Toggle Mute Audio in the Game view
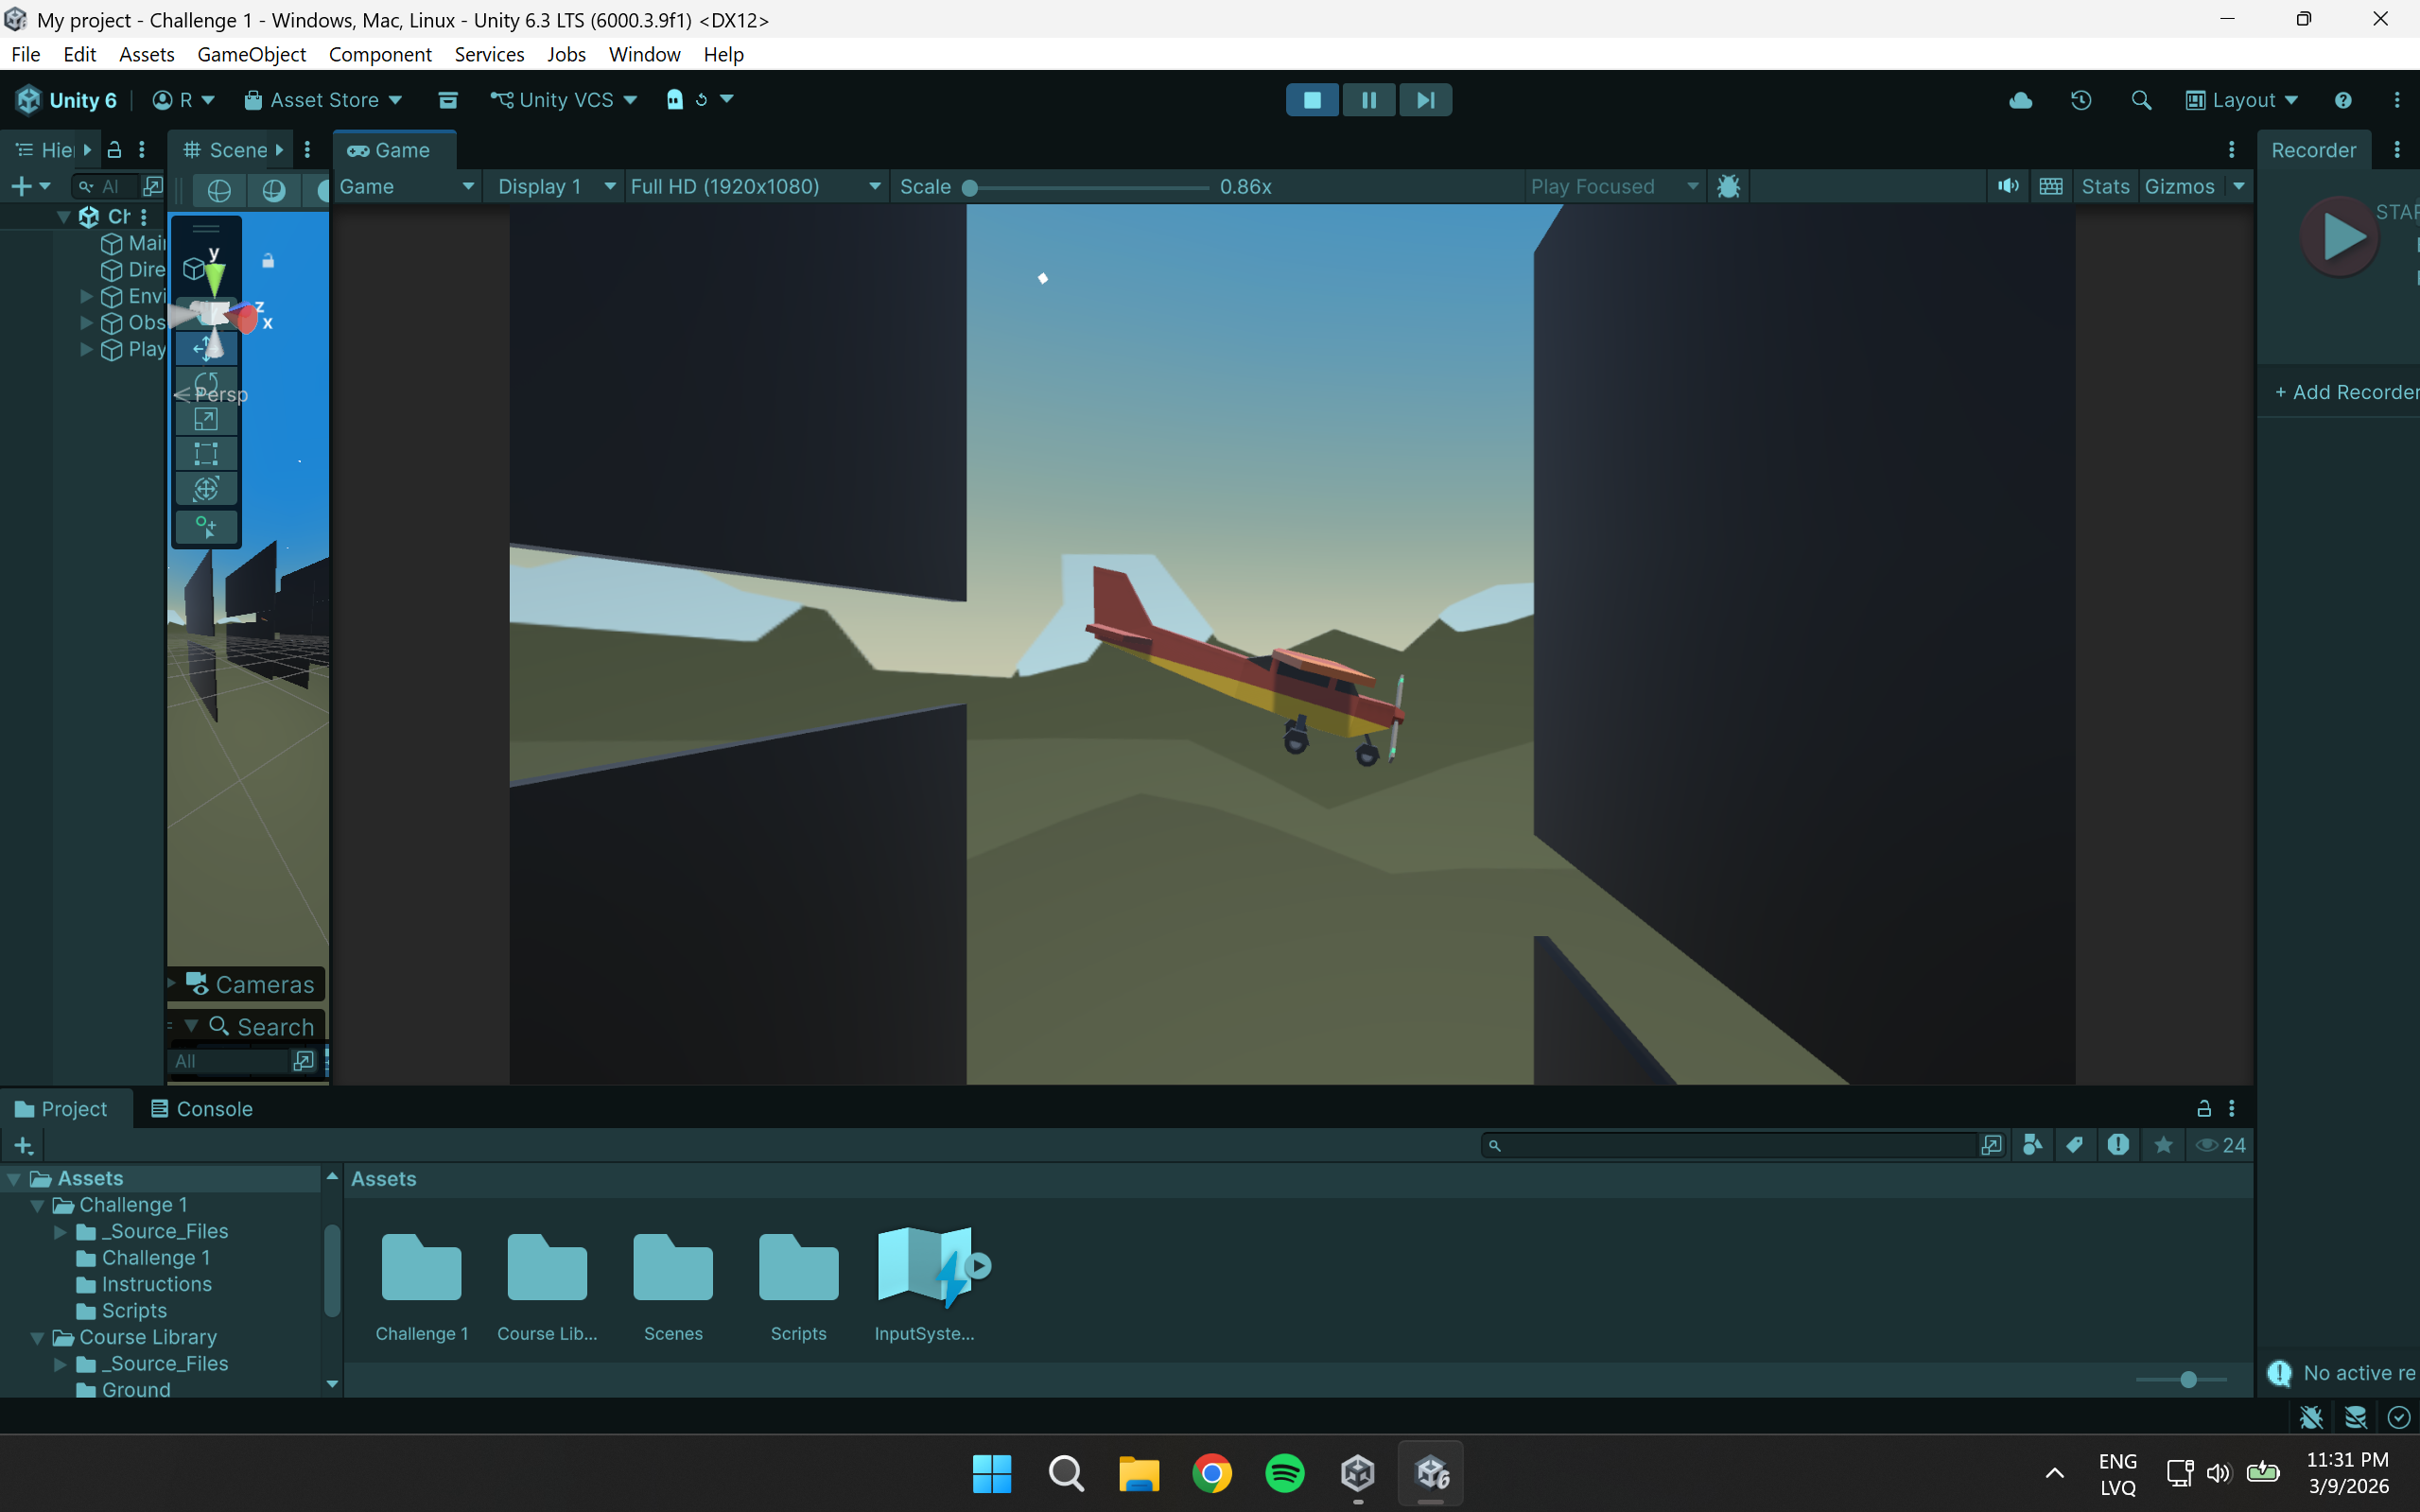This screenshot has height=1512, width=2420. 2008,186
